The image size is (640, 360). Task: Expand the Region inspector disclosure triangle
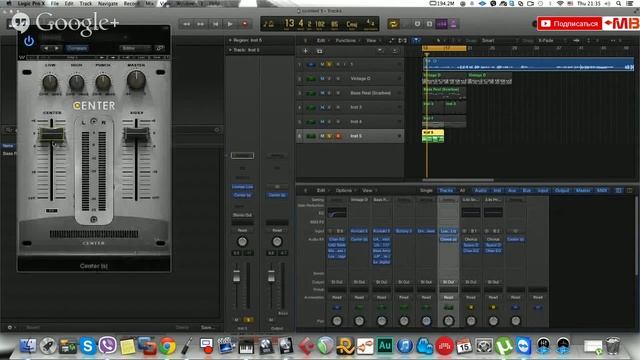click(x=230, y=40)
